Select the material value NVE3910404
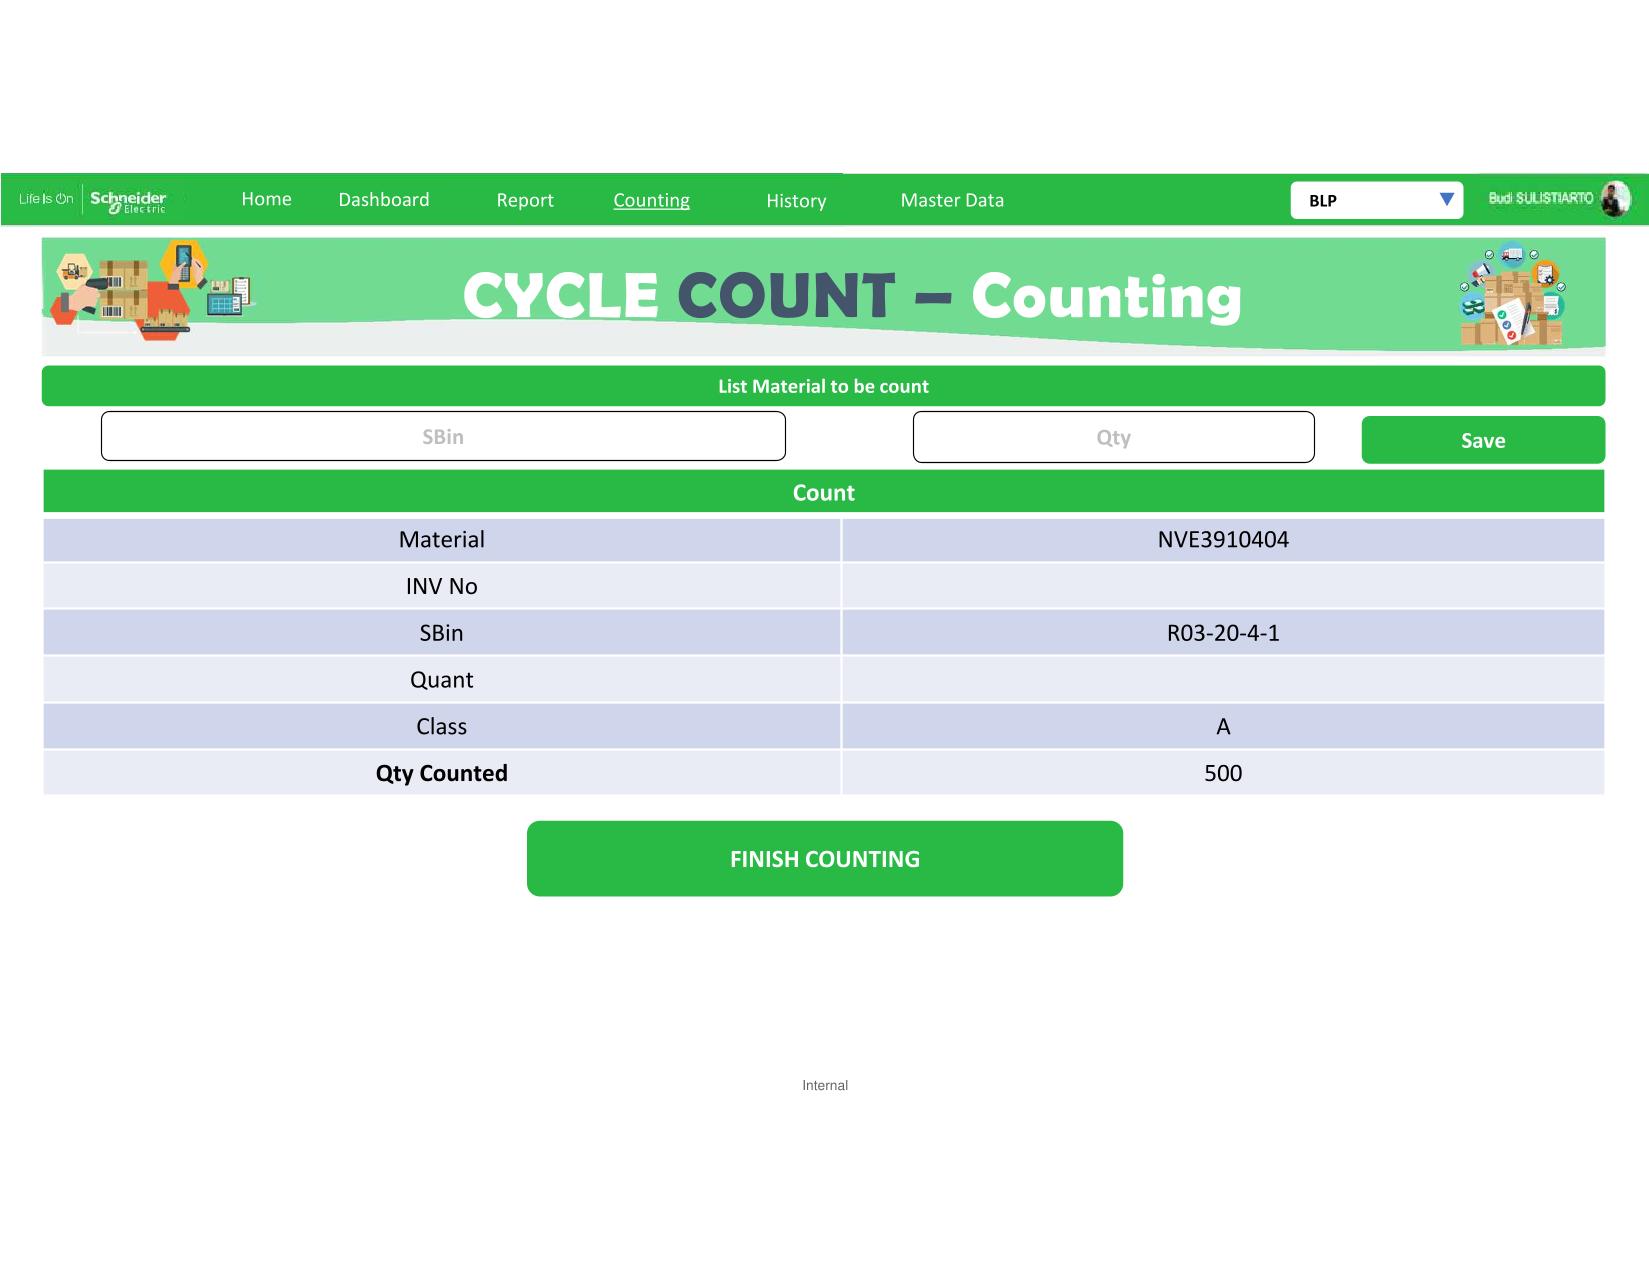The image size is (1649, 1275). [x=1223, y=540]
